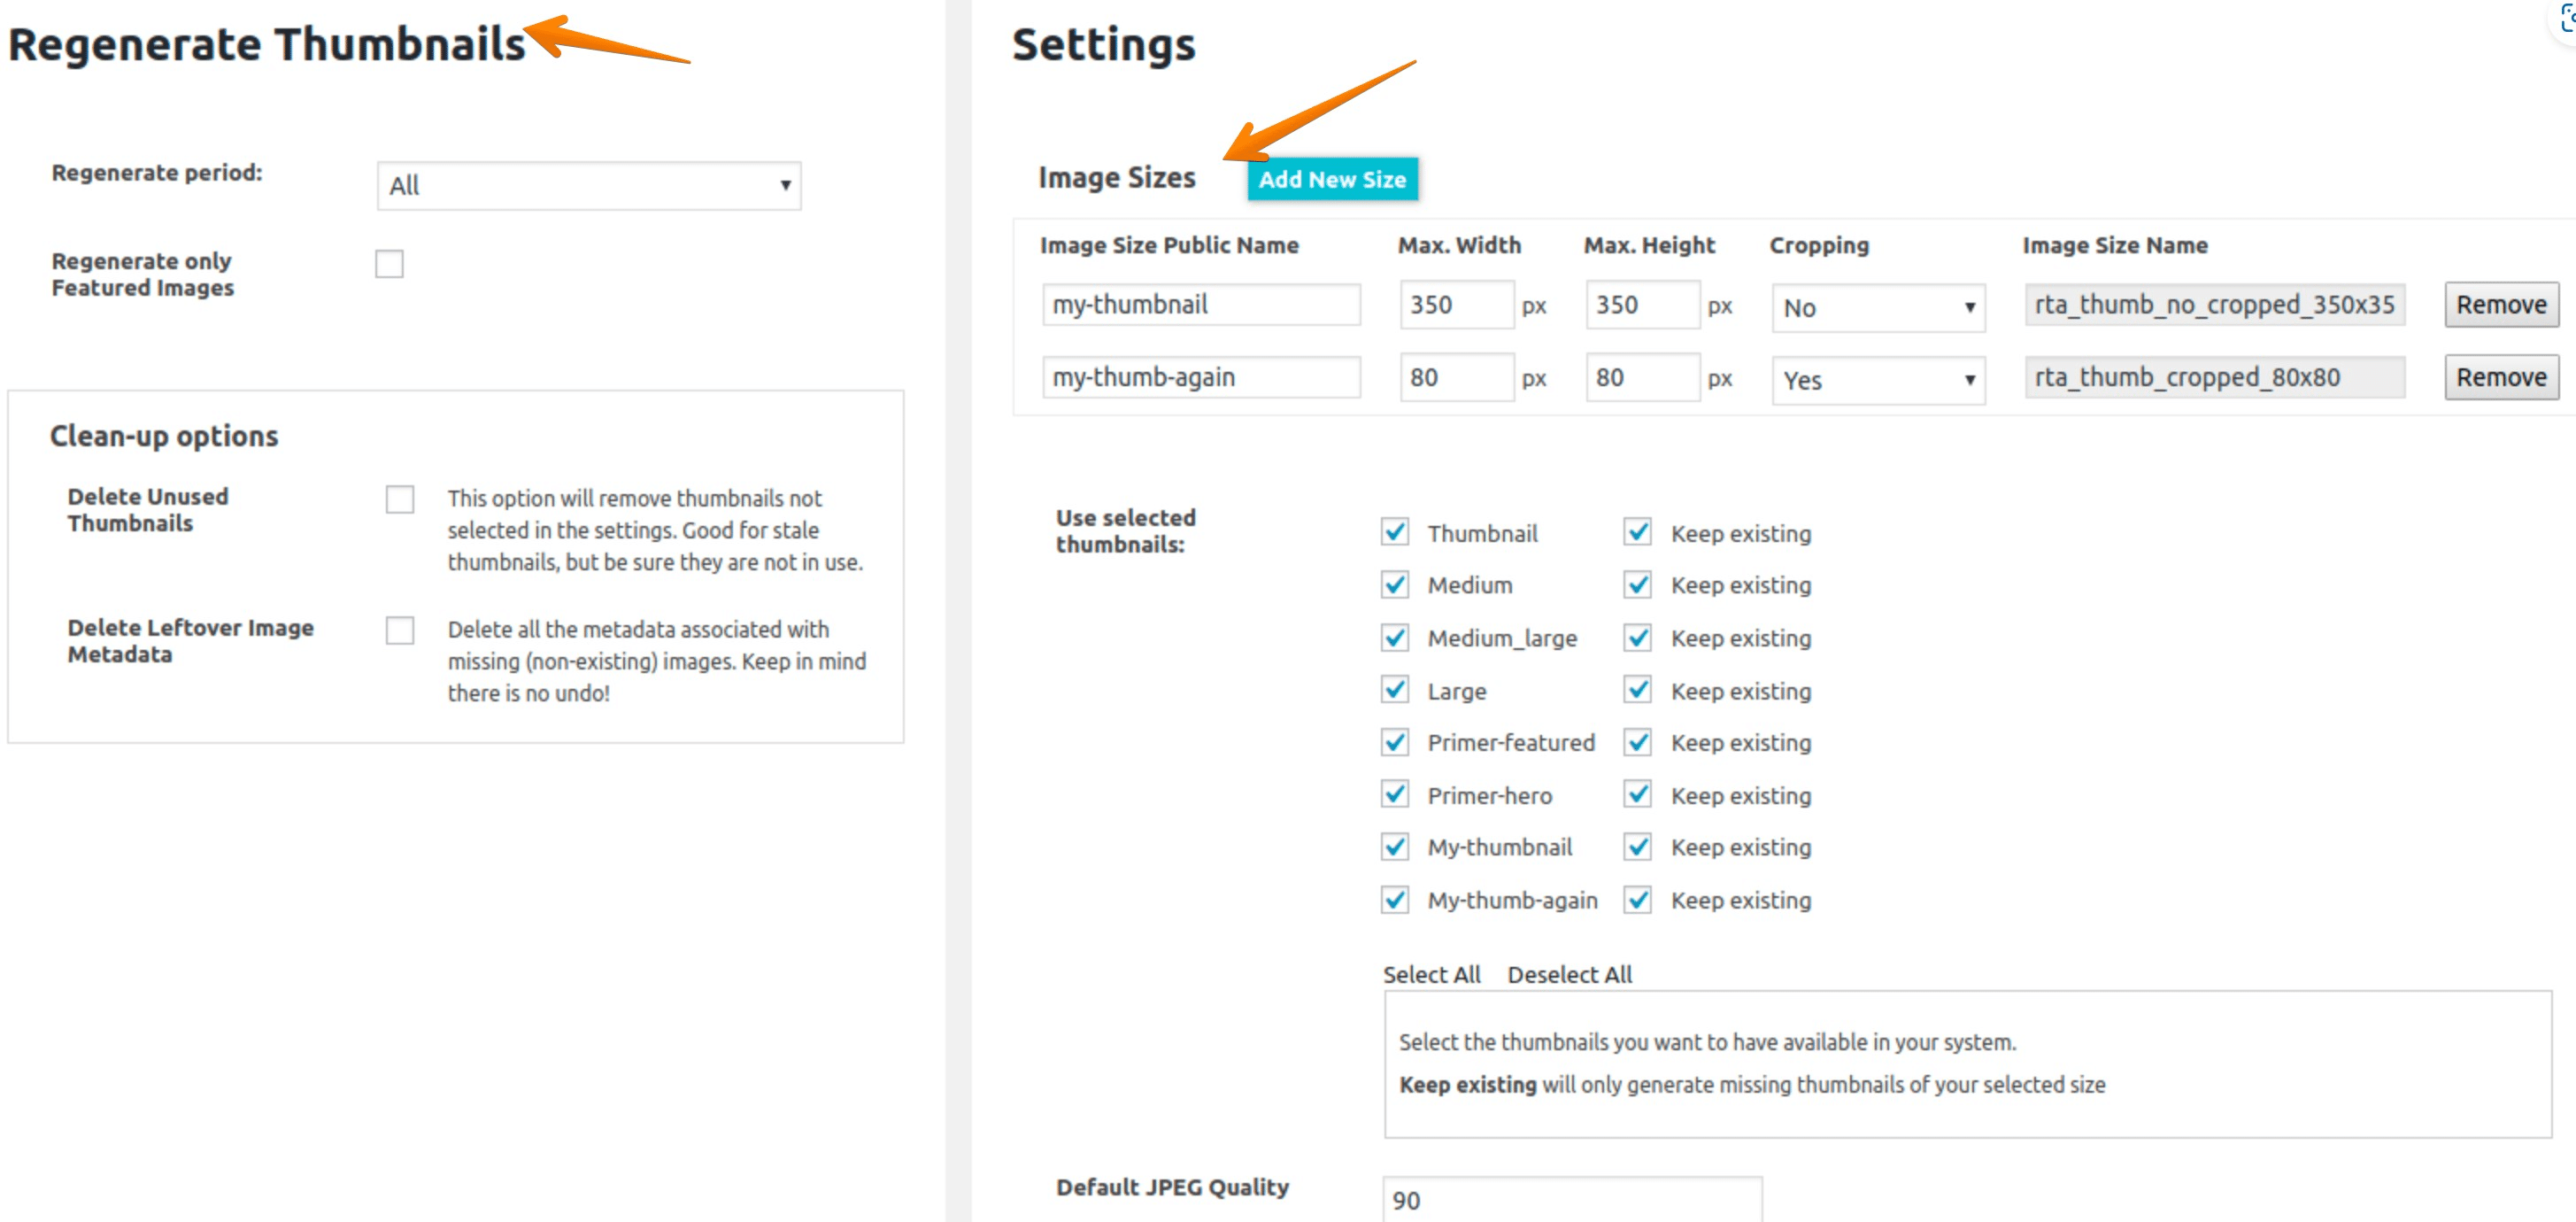The width and height of the screenshot is (2576, 1222).
Task: Click max width field showing 350
Action: [1456, 304]
